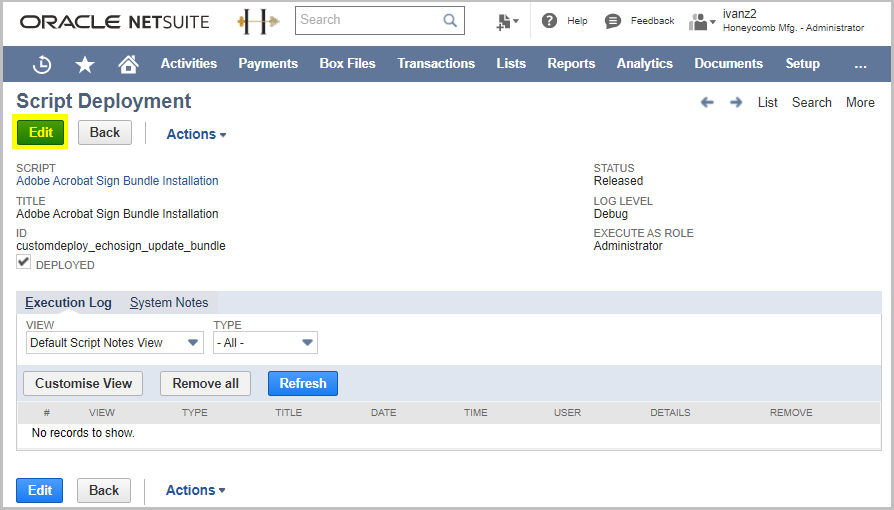
Task: Click the Help question mark icon
Action: click(x=549, y=21)
